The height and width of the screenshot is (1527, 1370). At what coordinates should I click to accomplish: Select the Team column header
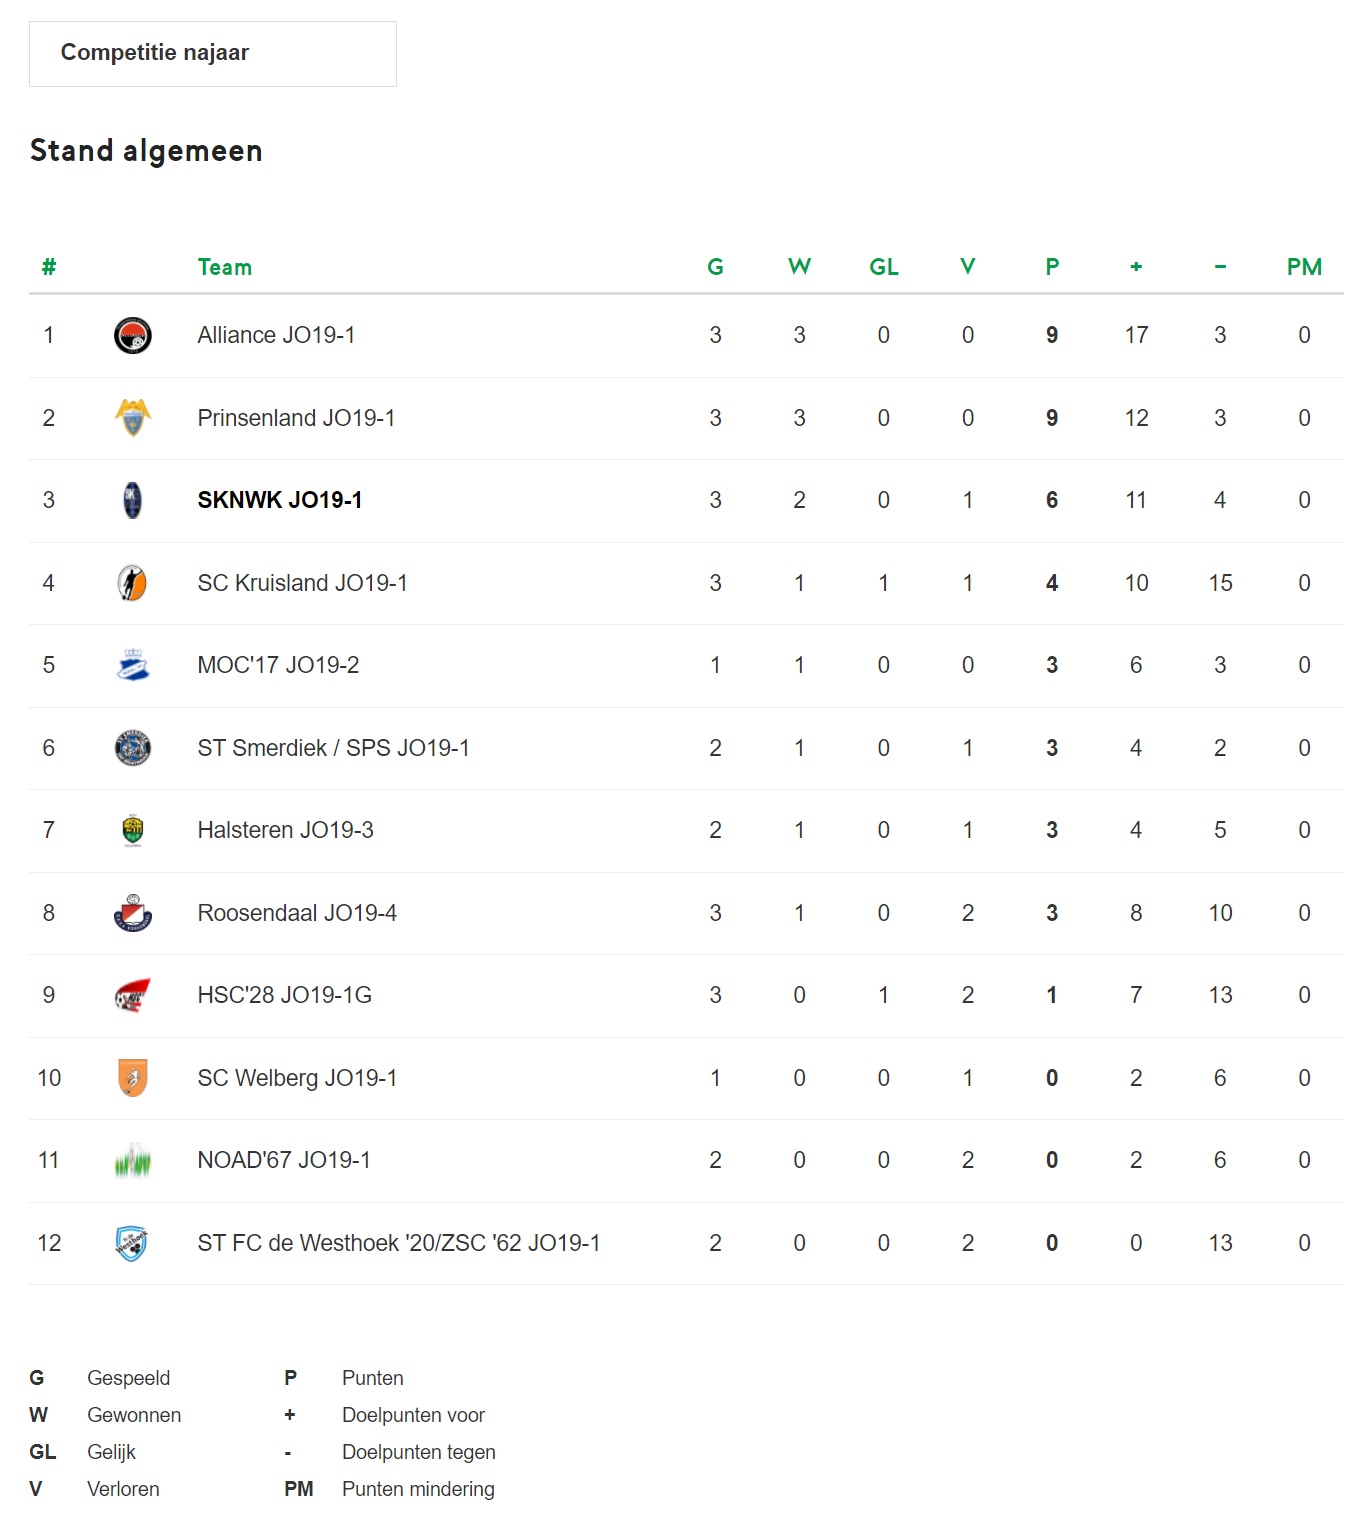[x=225, y=267]
